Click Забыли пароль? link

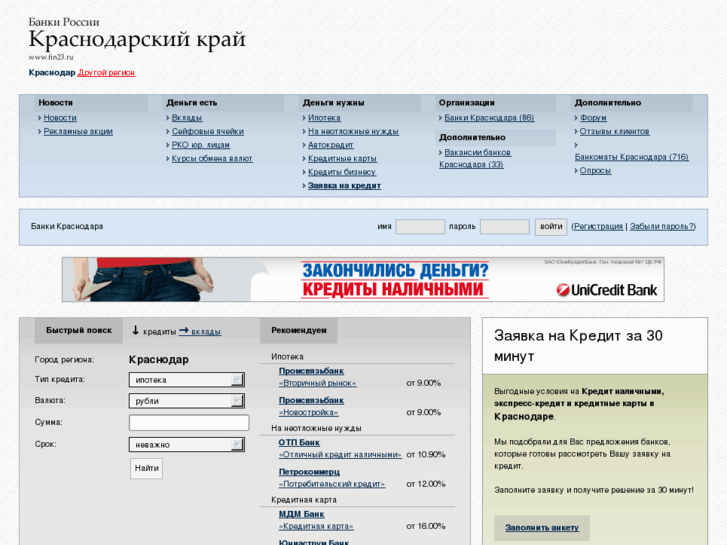point(662,226)
